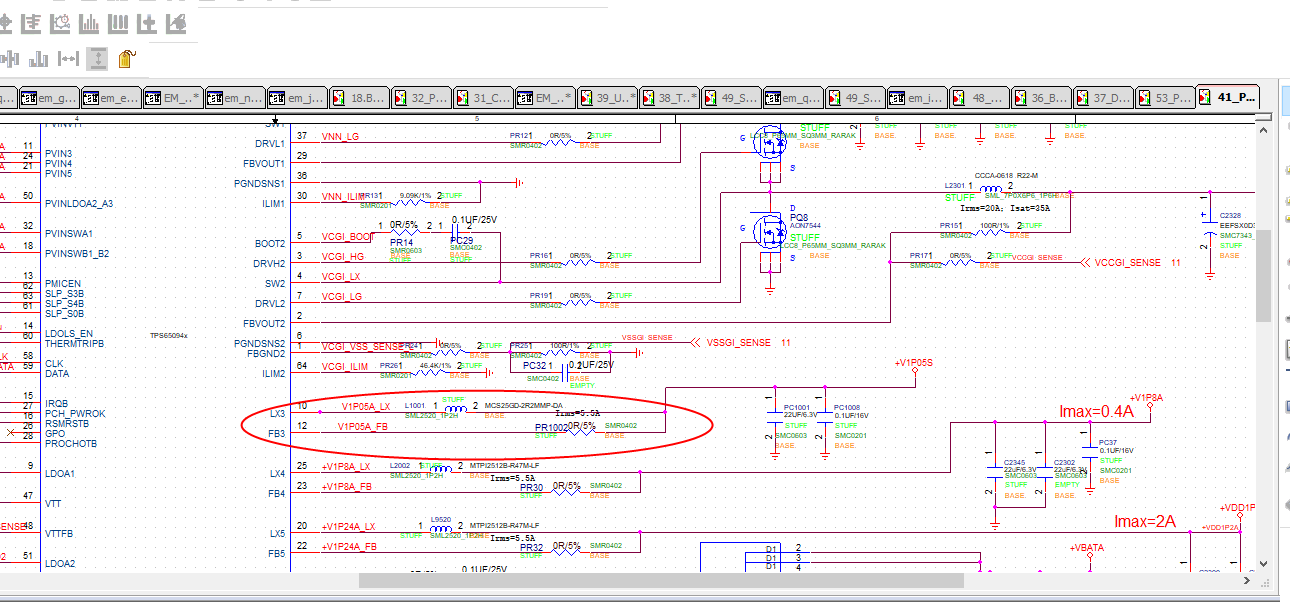Select the PC29 capacitor reference
This screenshot has height=604, width=1290.
coord(462,241)
